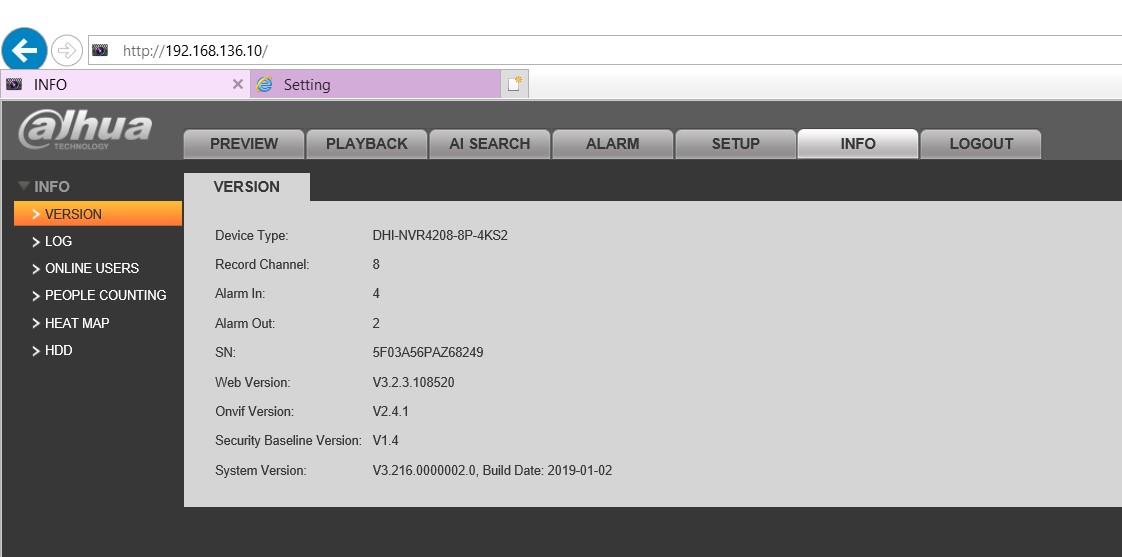Show ONLINE USERS in the sidebar
The width and height of the screenshot is (1122, 557).
point(91,268)
